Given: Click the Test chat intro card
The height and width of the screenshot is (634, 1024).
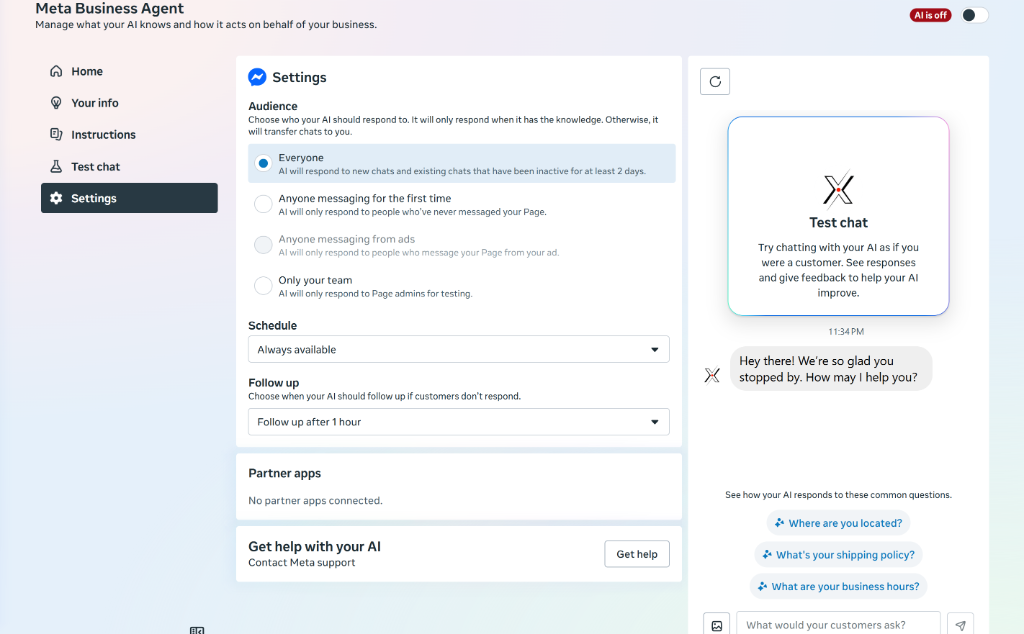Looking at the screenshot, I should pos(839,216).
